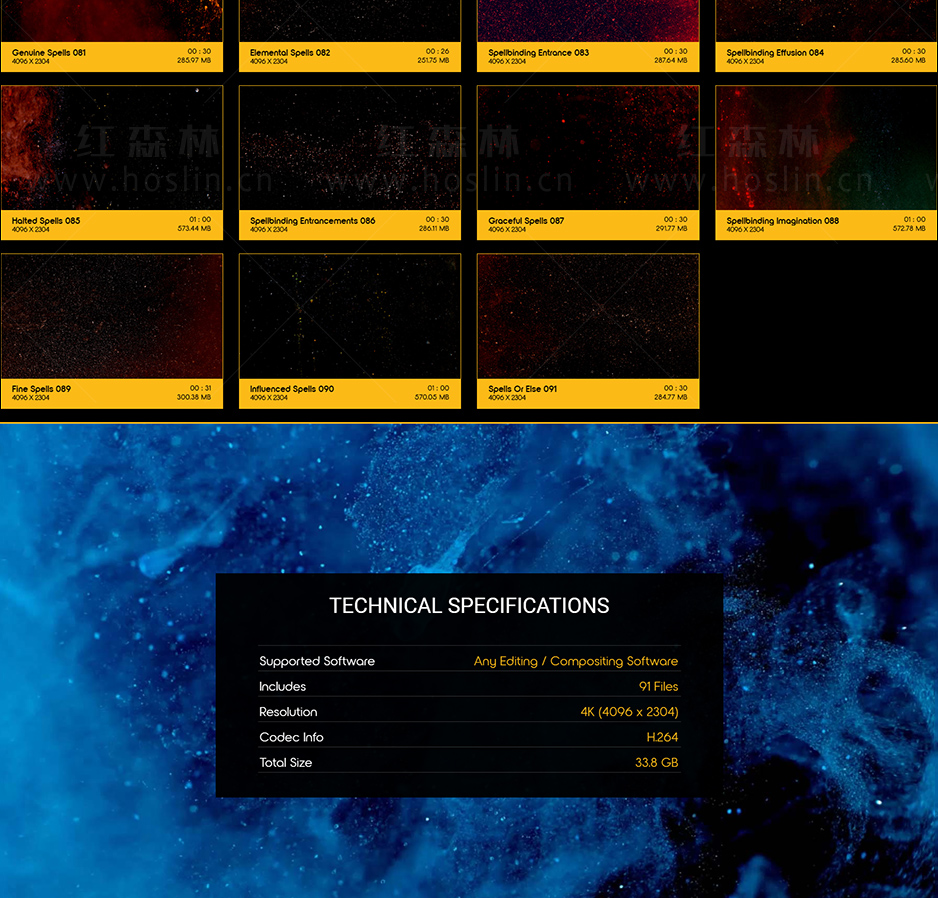The height and width of the screenshot is (898, 938).
Task: Click the 251.75 MB file size
Action: pos(434,60)
